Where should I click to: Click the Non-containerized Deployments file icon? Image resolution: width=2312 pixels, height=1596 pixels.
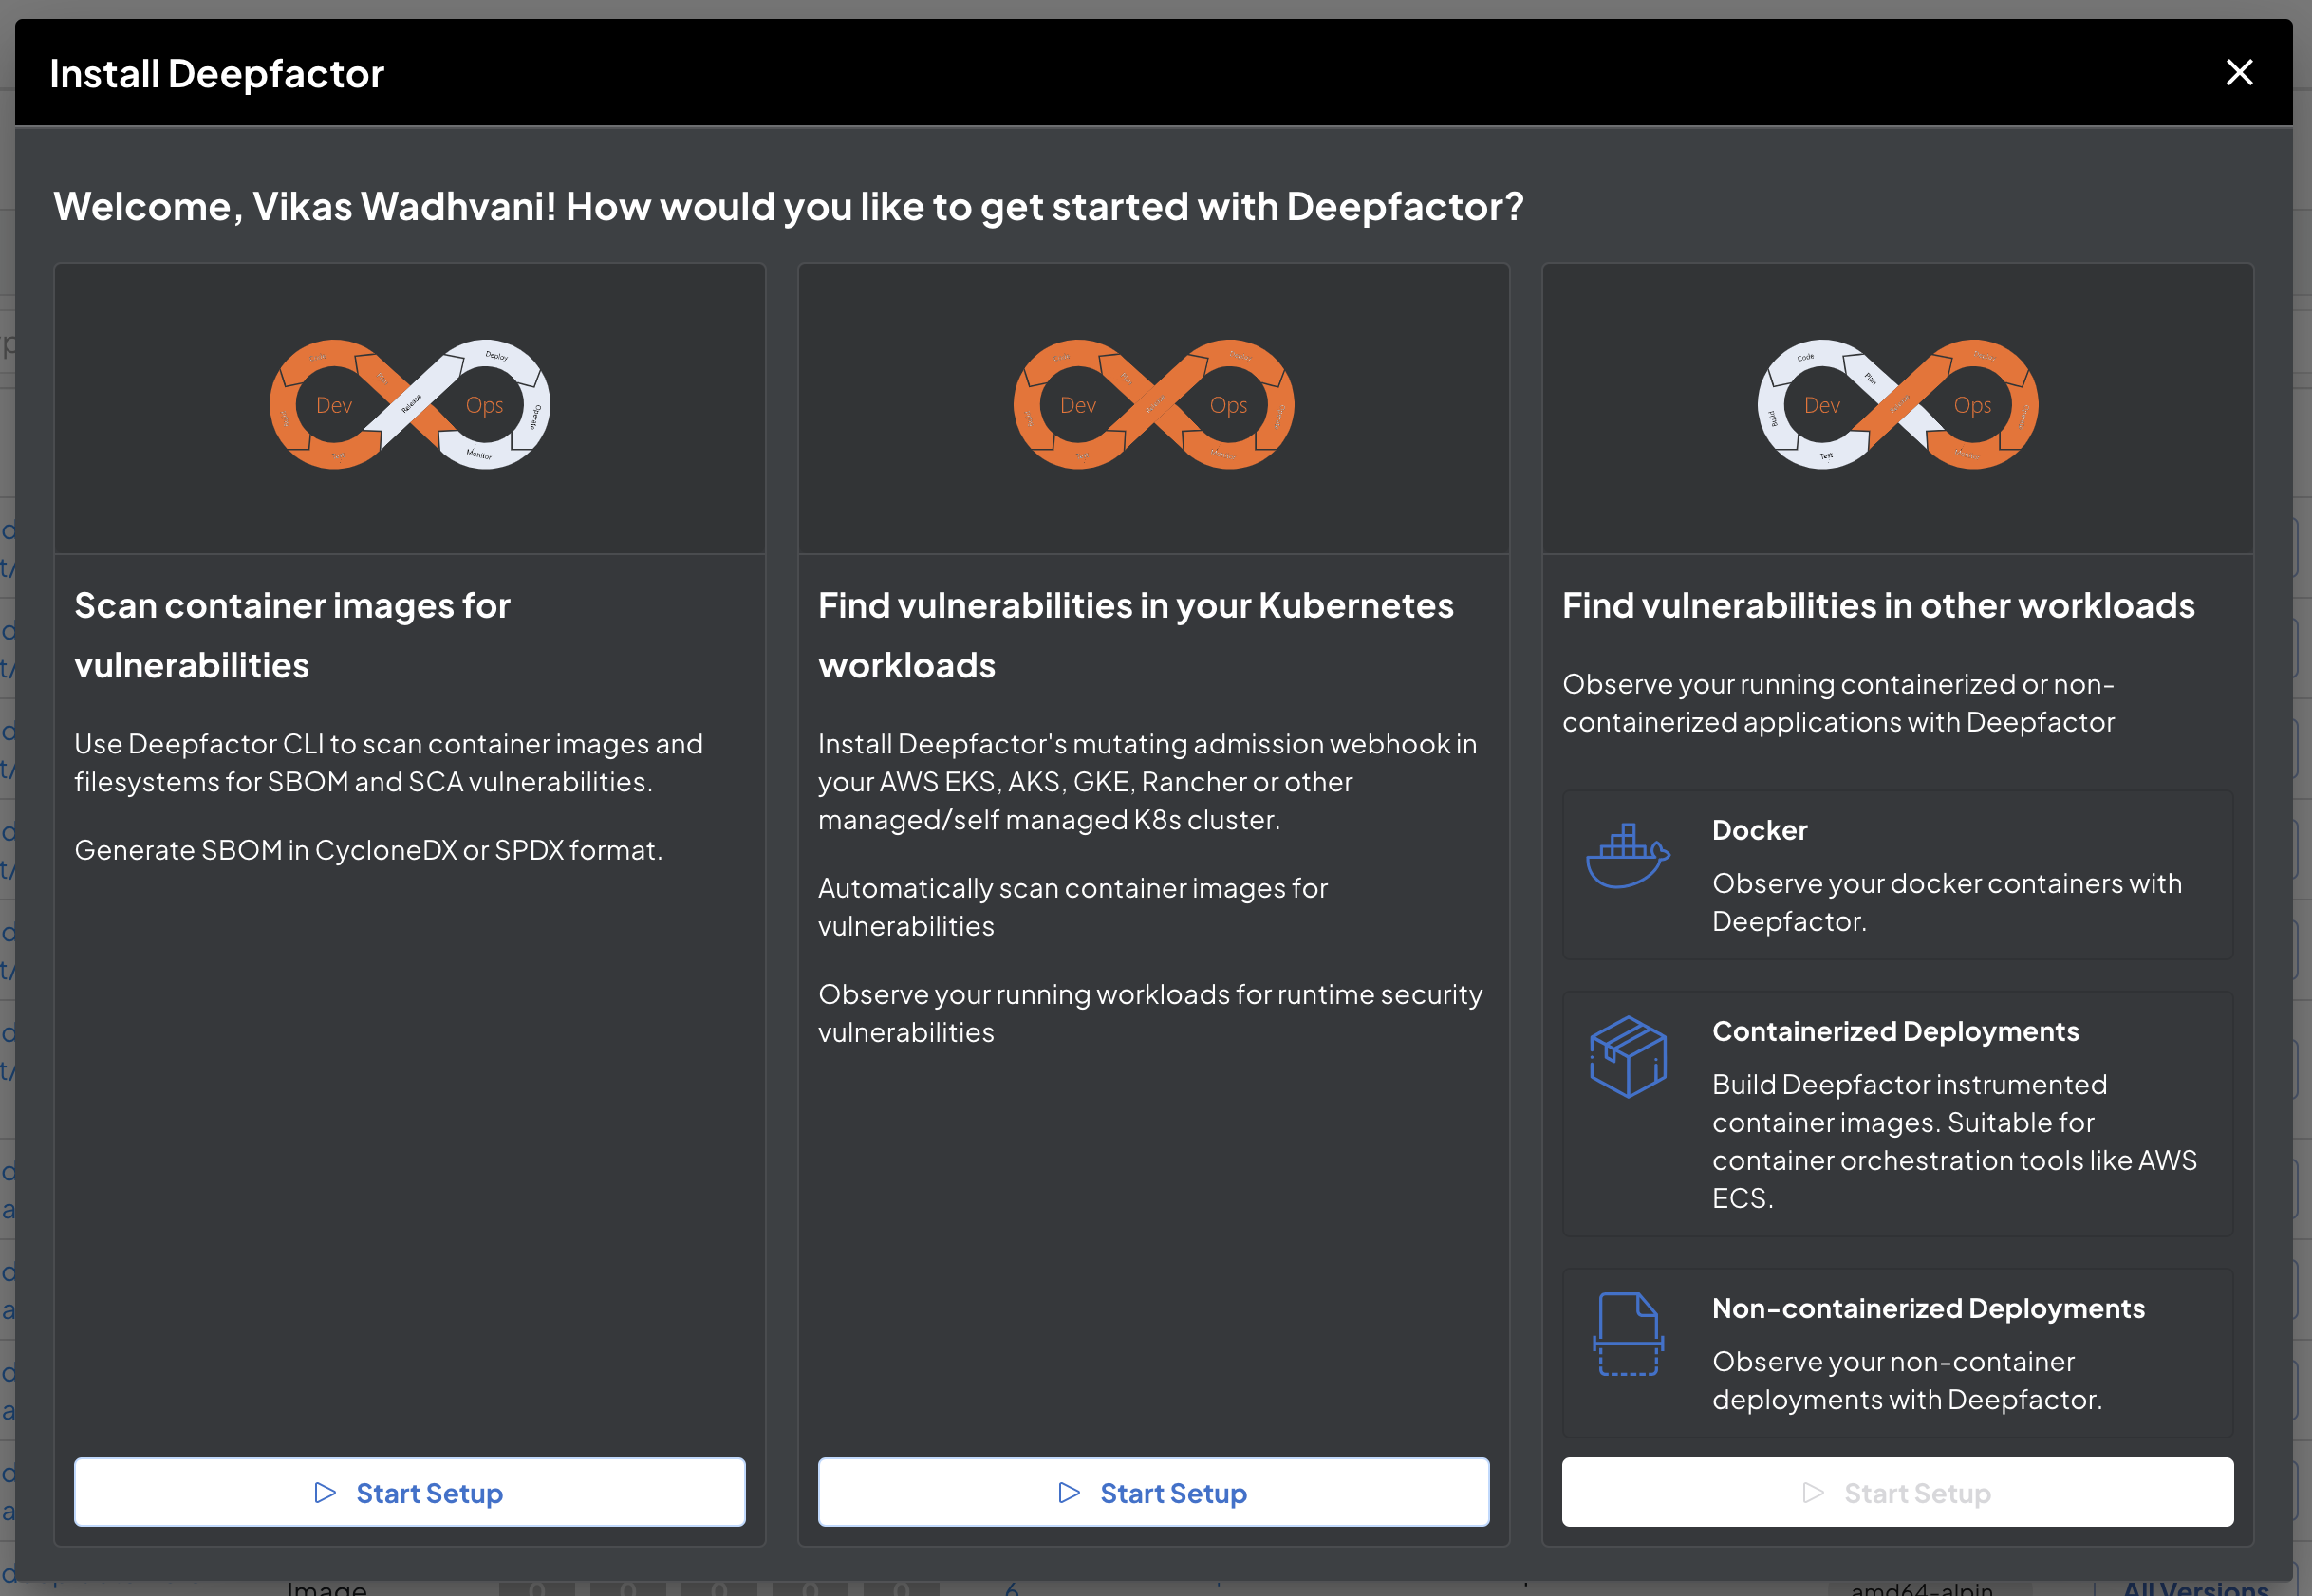(1628, 1334)
